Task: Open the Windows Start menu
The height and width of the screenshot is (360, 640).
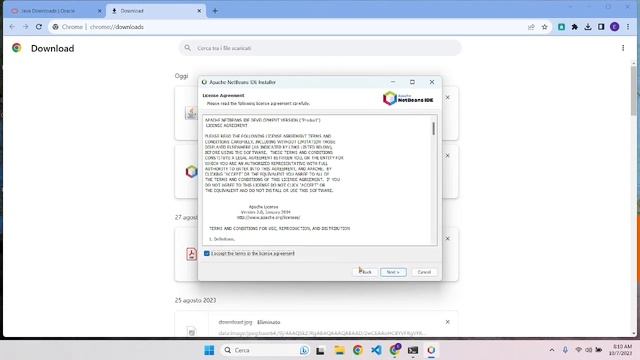Action: pyautogui.click(x=209, y=350)
